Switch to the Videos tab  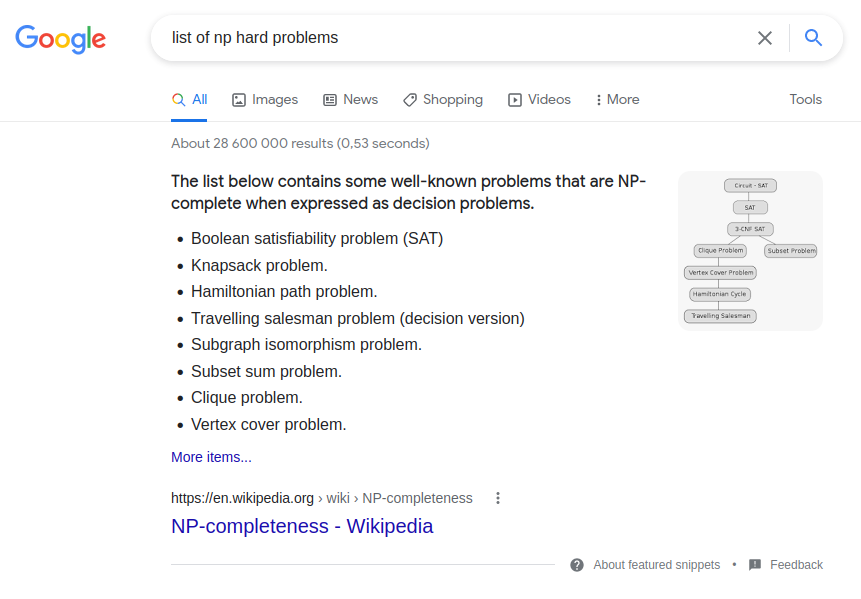point(539,99)
